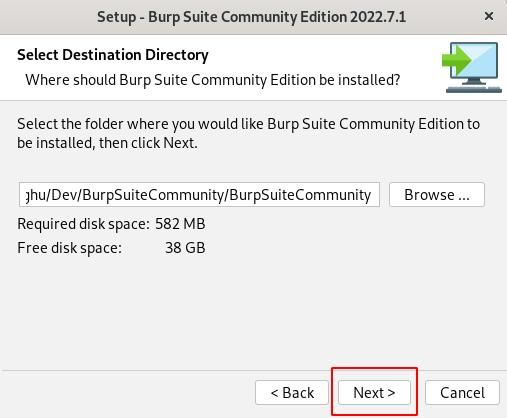Click the Next > button
This screenshot has width=507, height=418.
coord(374,392)
